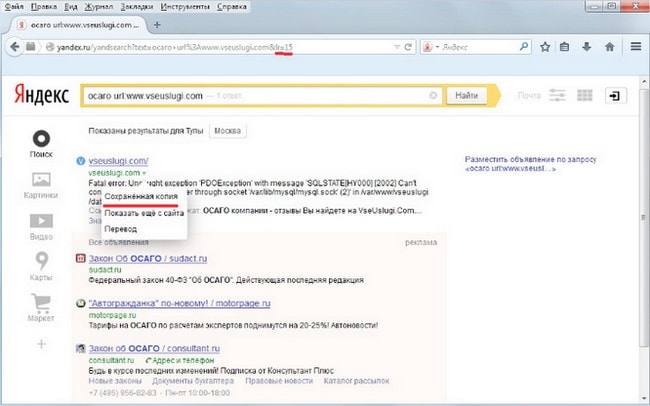Choose Сохранённая копия from the popup menu
Image resolution: width=650 pixels, height=406 pixels.
tap(141, 197)
